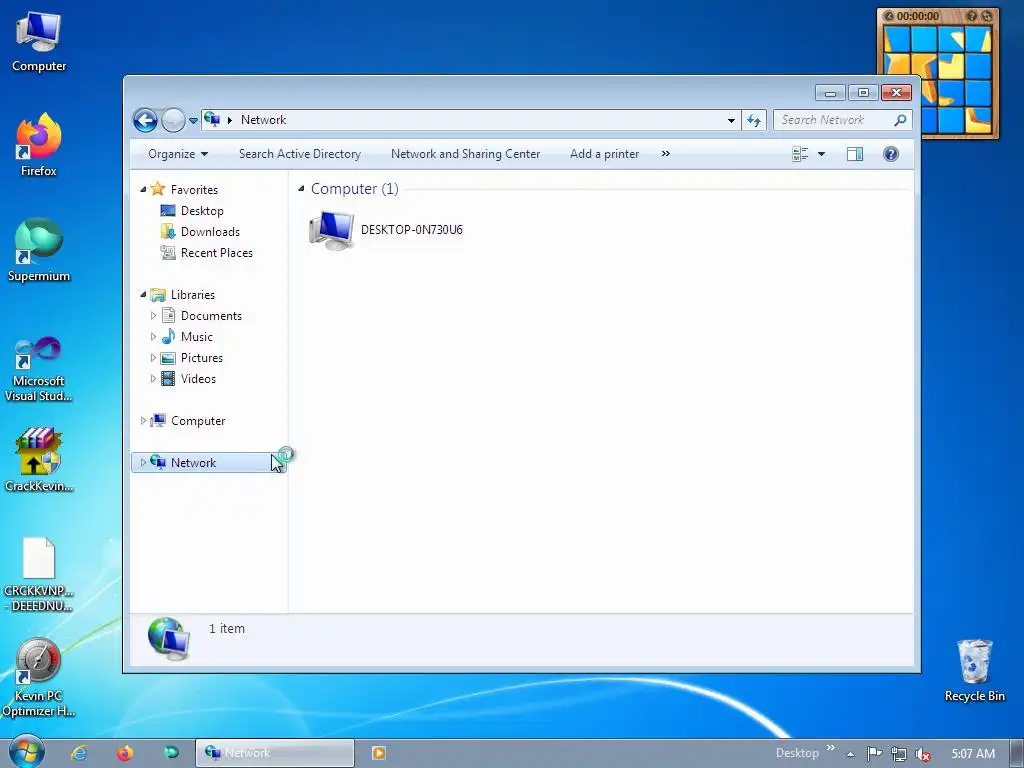Expand the Music library arrow
Viewport: 1024px width, 768px height.
(x=153, y=337)
